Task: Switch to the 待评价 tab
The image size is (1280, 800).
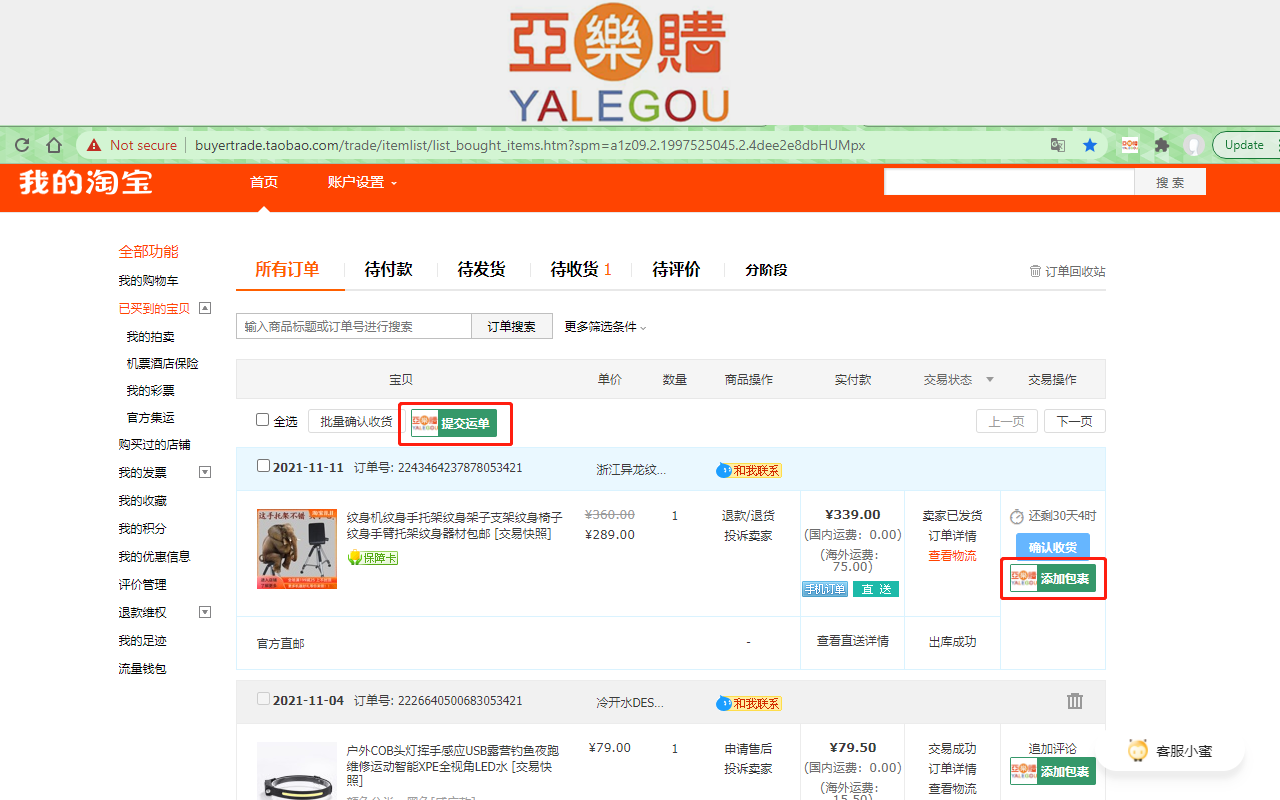Action: pyautogui.click(x=676, y=269)
